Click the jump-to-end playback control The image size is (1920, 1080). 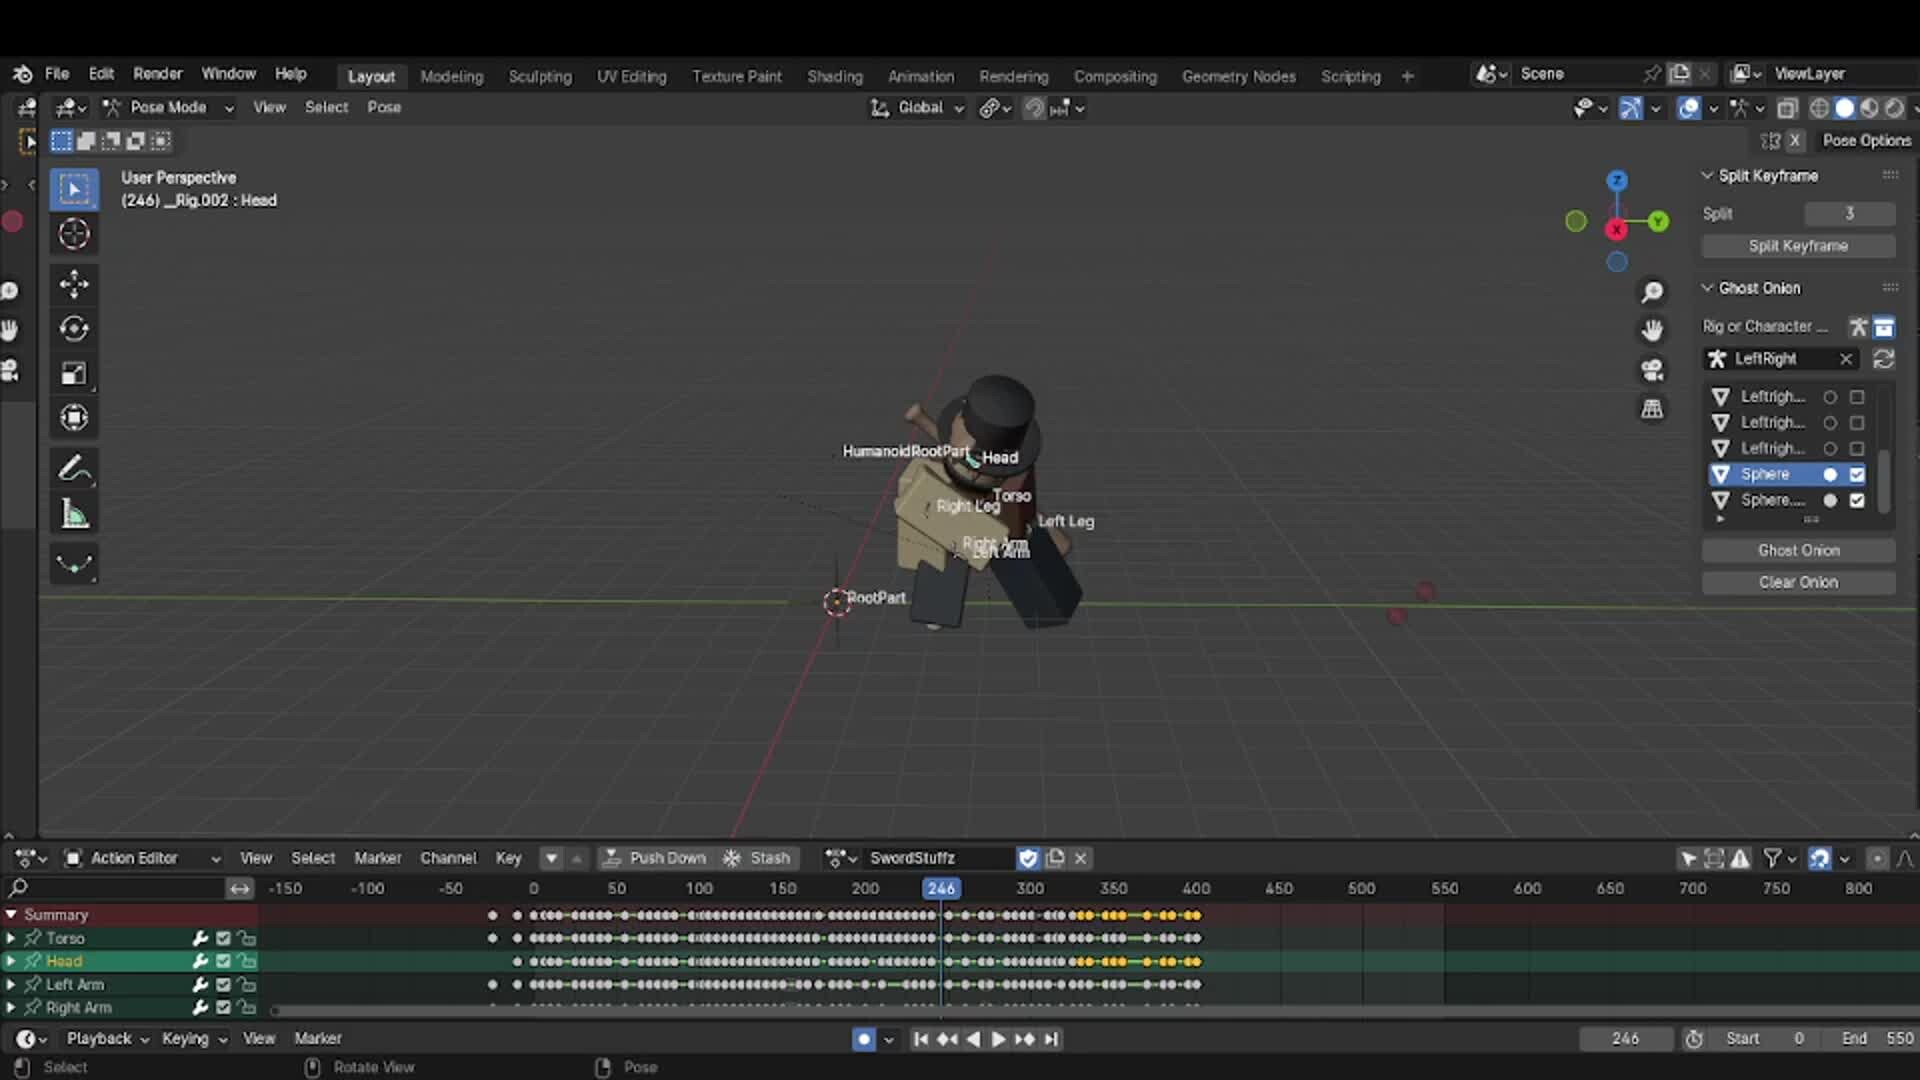[1052, 1039]
